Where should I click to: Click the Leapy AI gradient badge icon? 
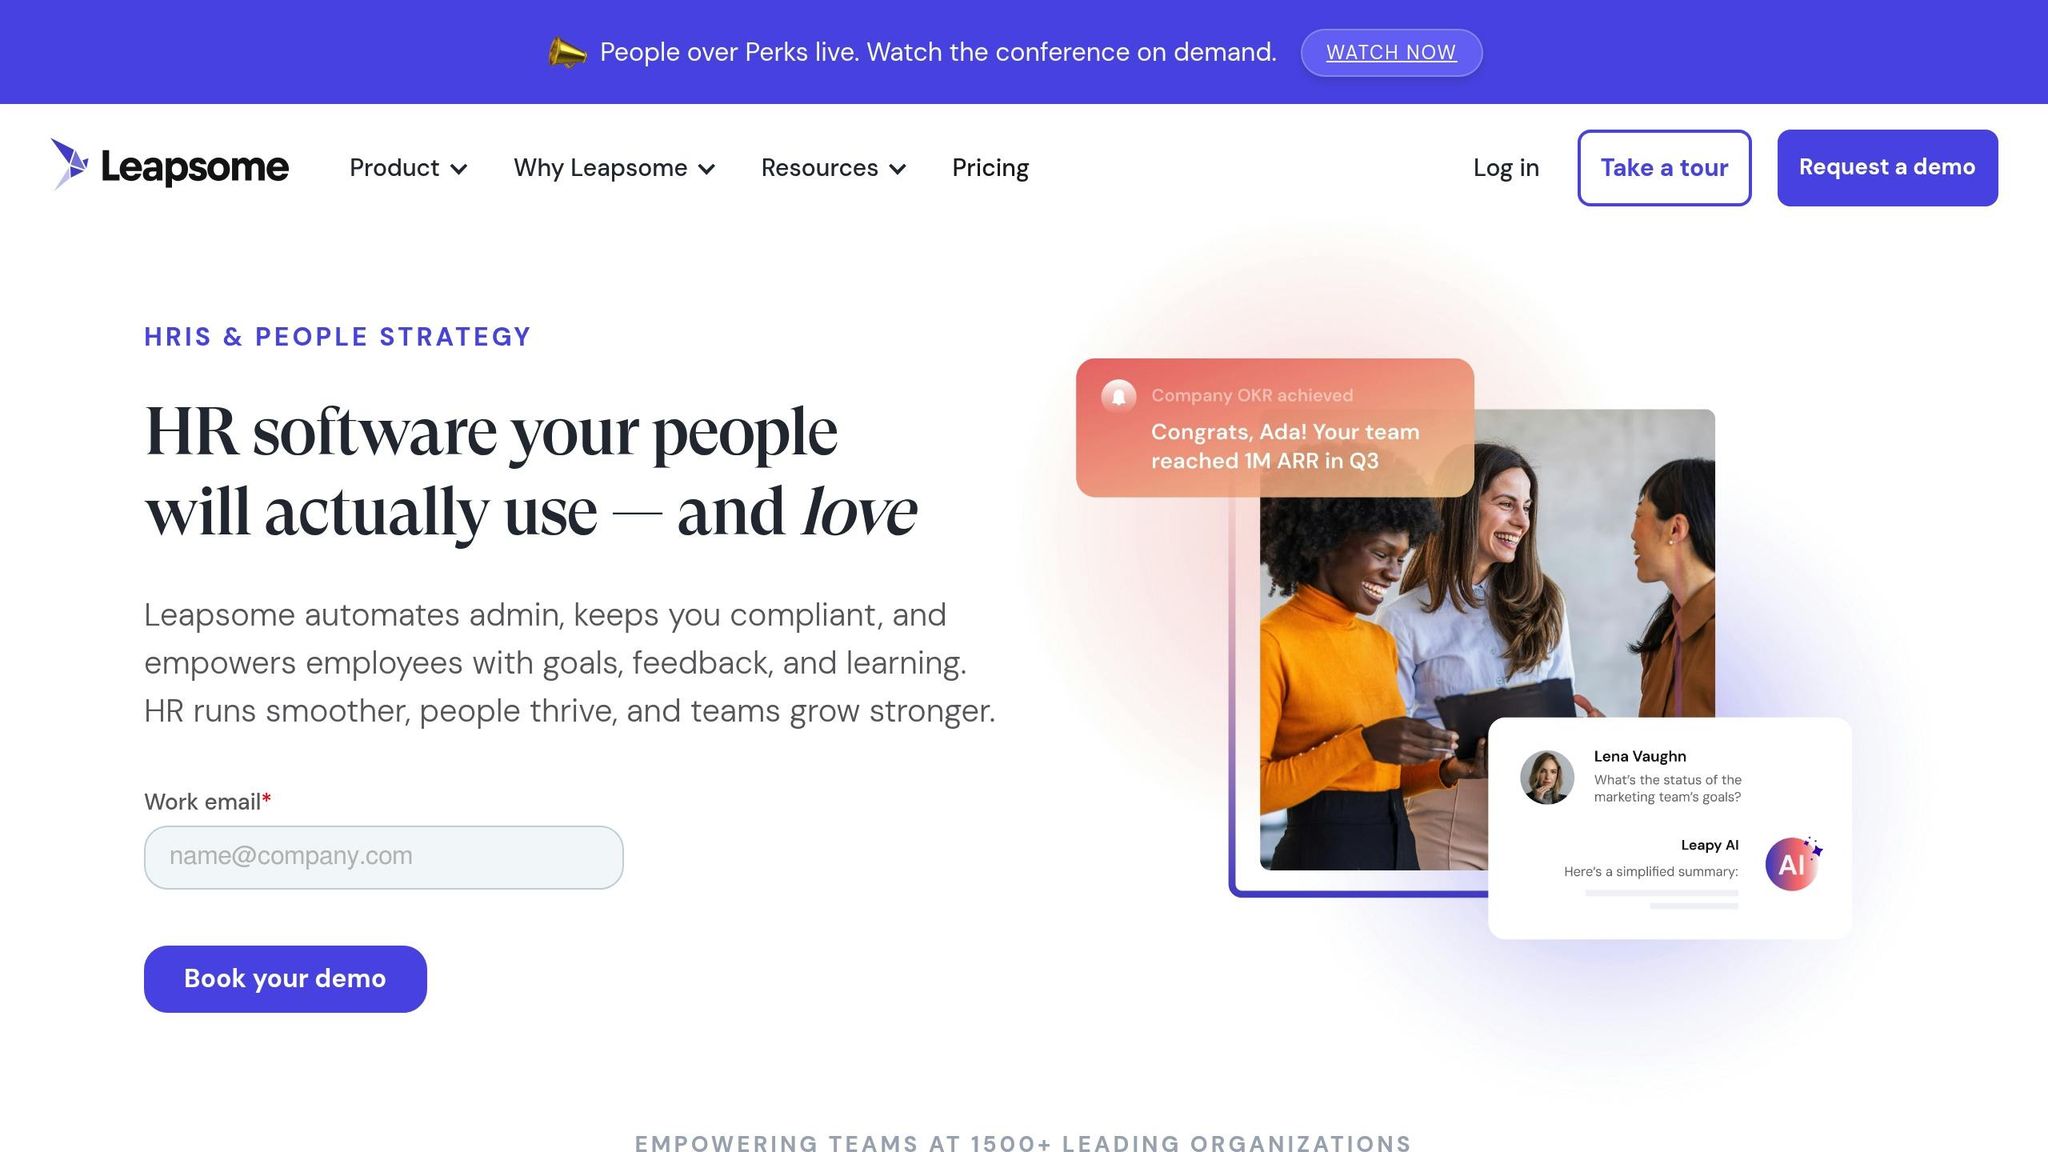point(1793,863)
